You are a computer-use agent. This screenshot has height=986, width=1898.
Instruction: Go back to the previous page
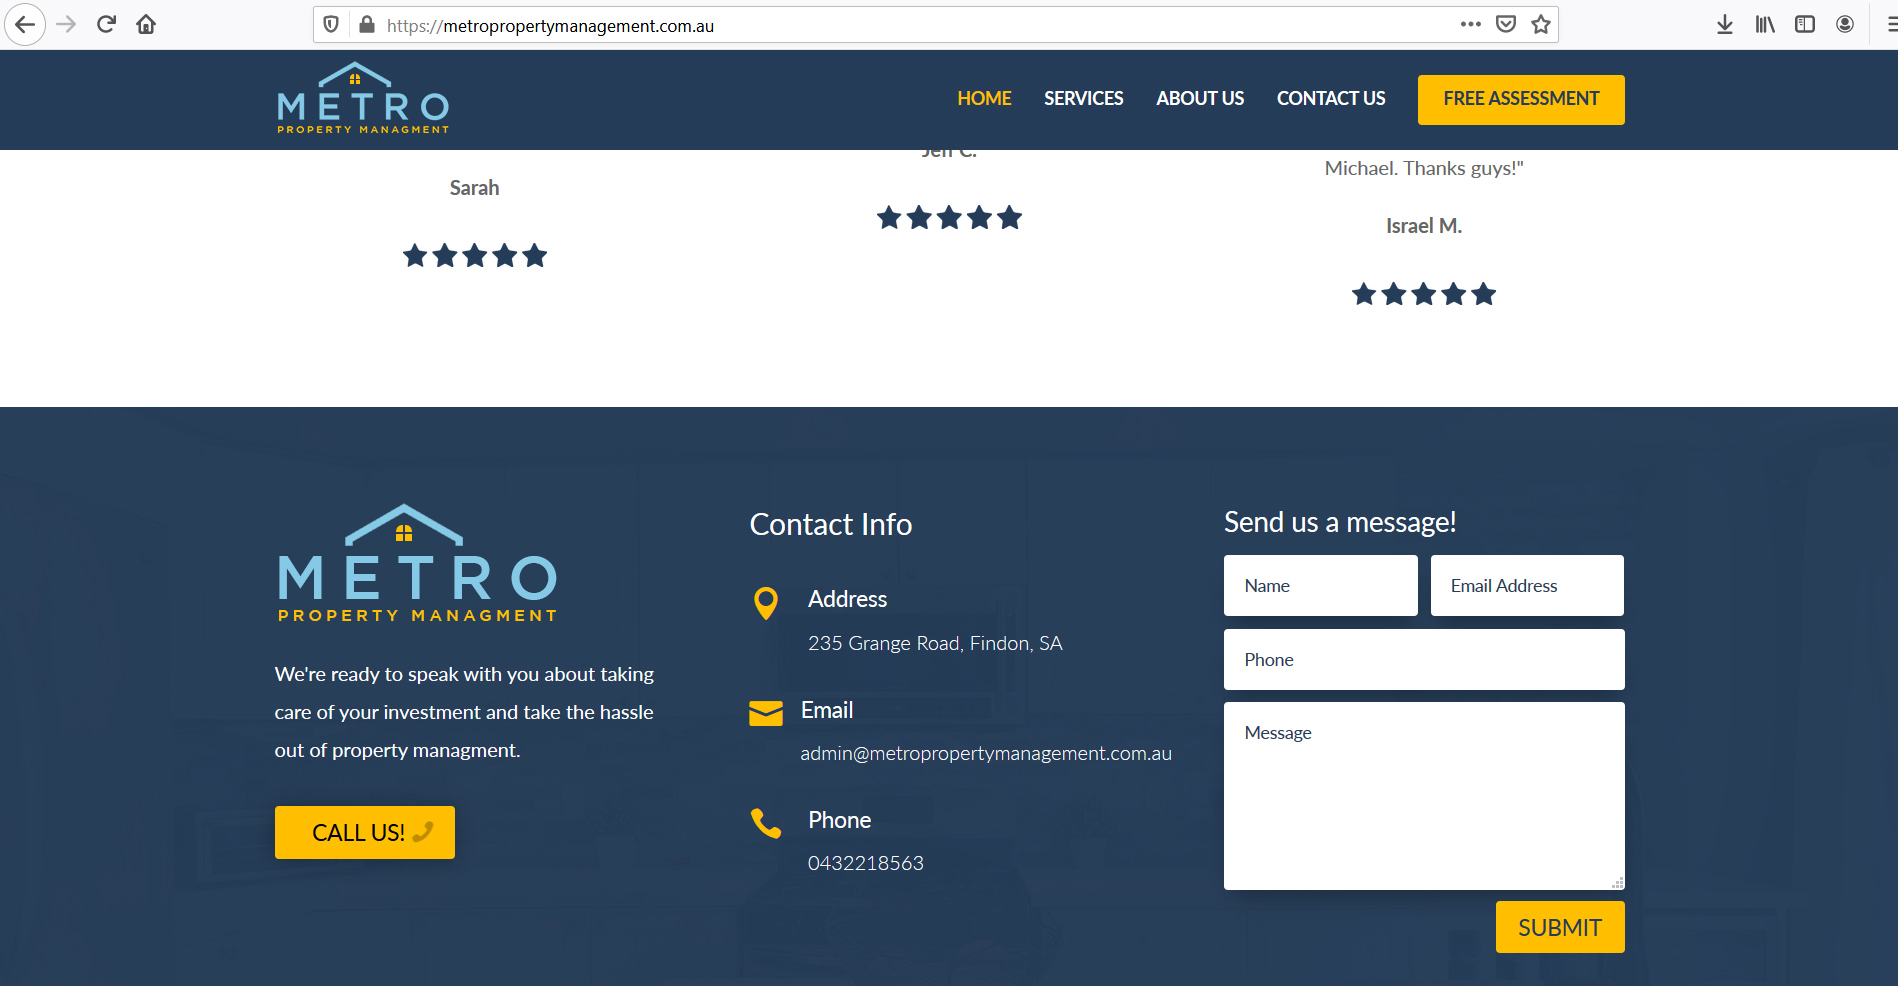pos(25,25)
